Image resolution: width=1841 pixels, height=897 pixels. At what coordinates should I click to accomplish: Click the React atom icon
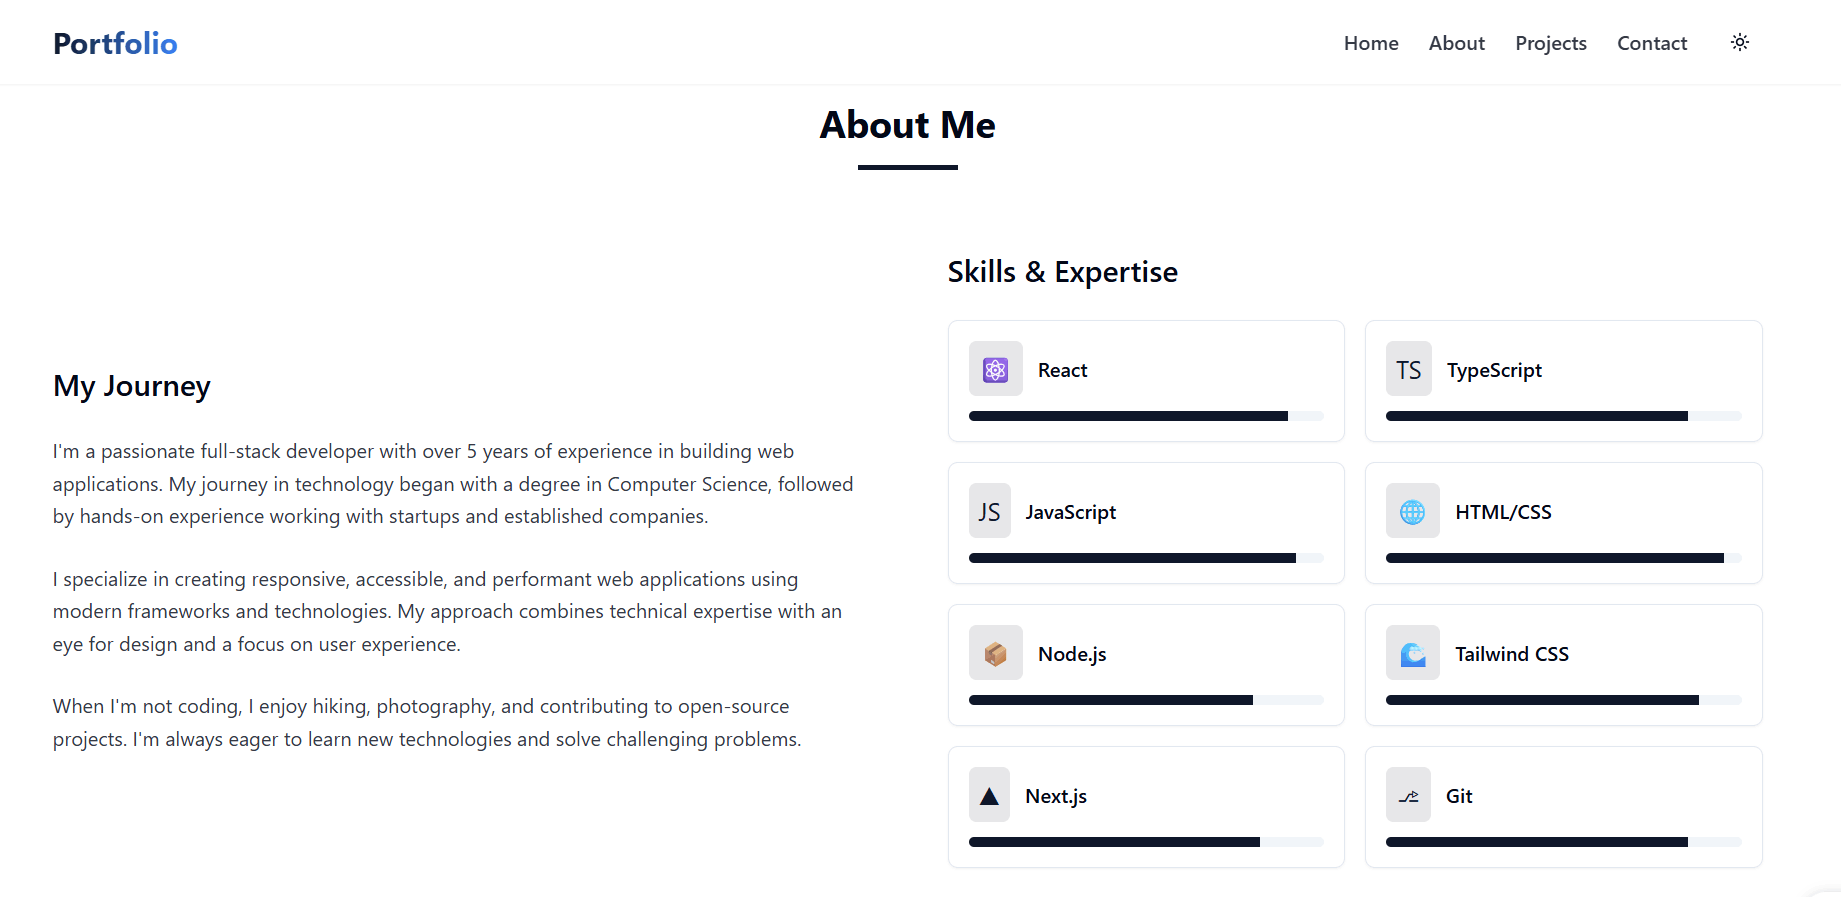point(995,369)
